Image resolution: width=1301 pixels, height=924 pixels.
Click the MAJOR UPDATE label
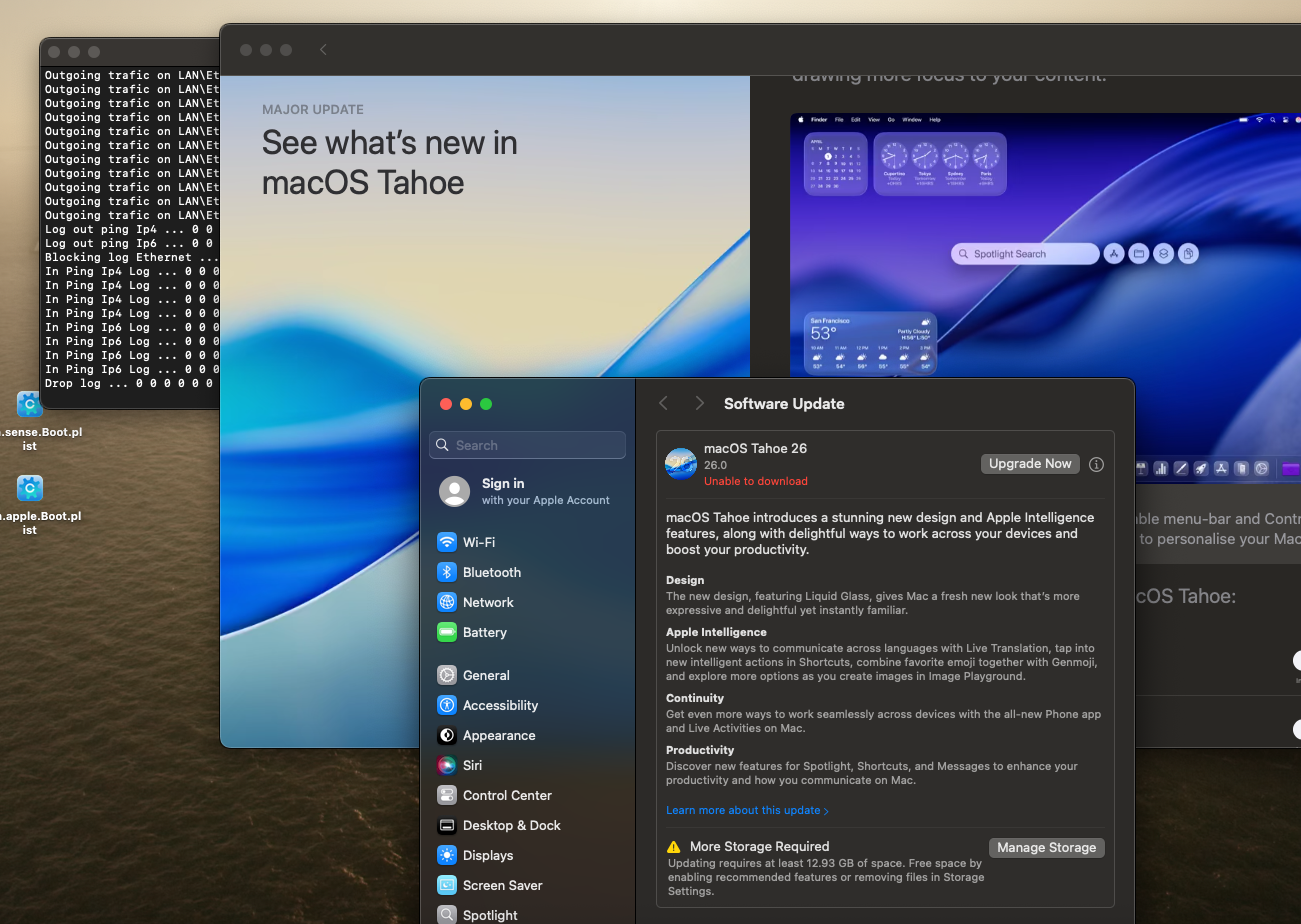[x=313, y=109]
